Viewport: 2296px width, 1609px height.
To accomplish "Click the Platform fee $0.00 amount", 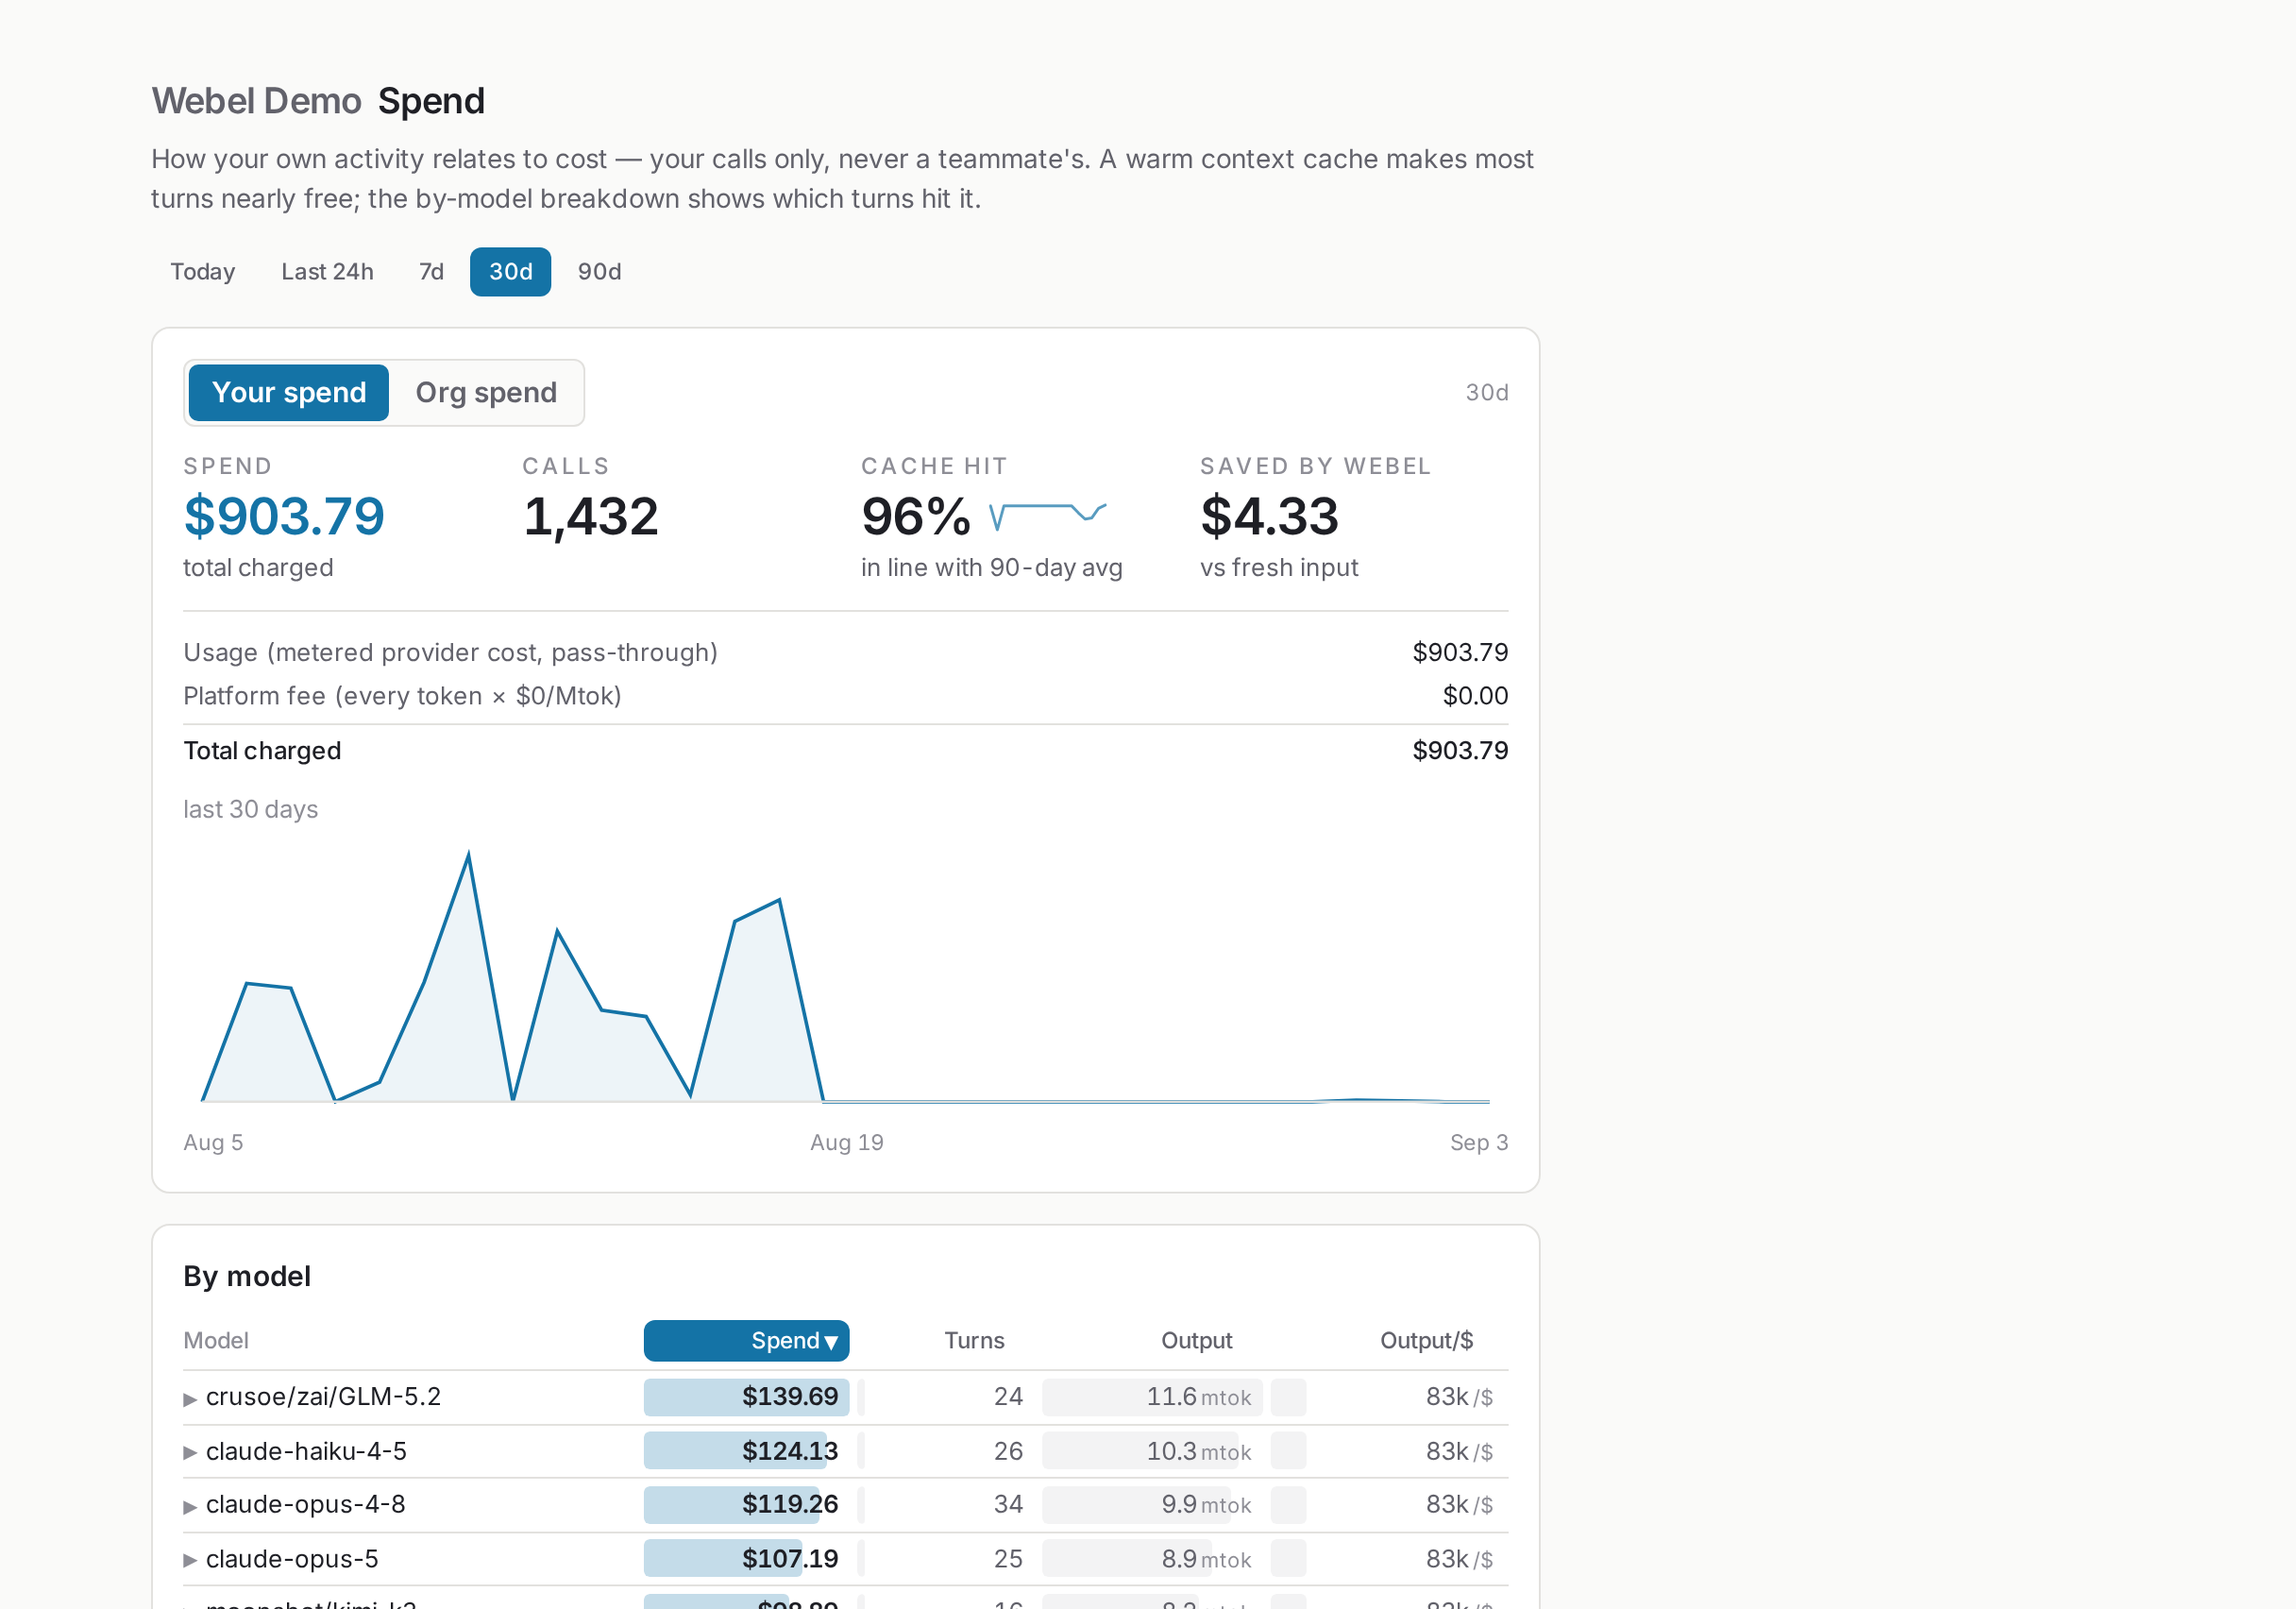I will (x=1475, y=696).
